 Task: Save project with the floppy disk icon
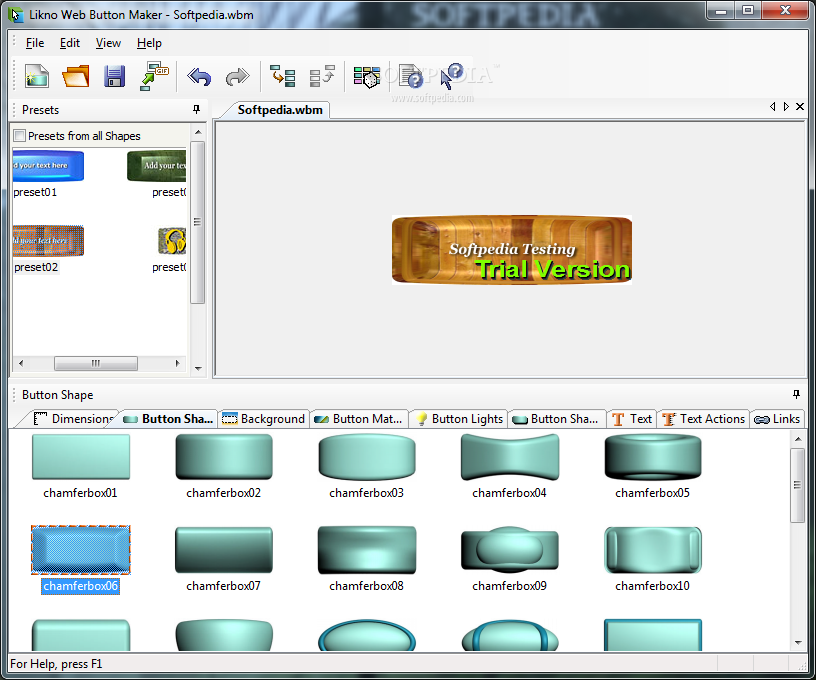[114, 76]
